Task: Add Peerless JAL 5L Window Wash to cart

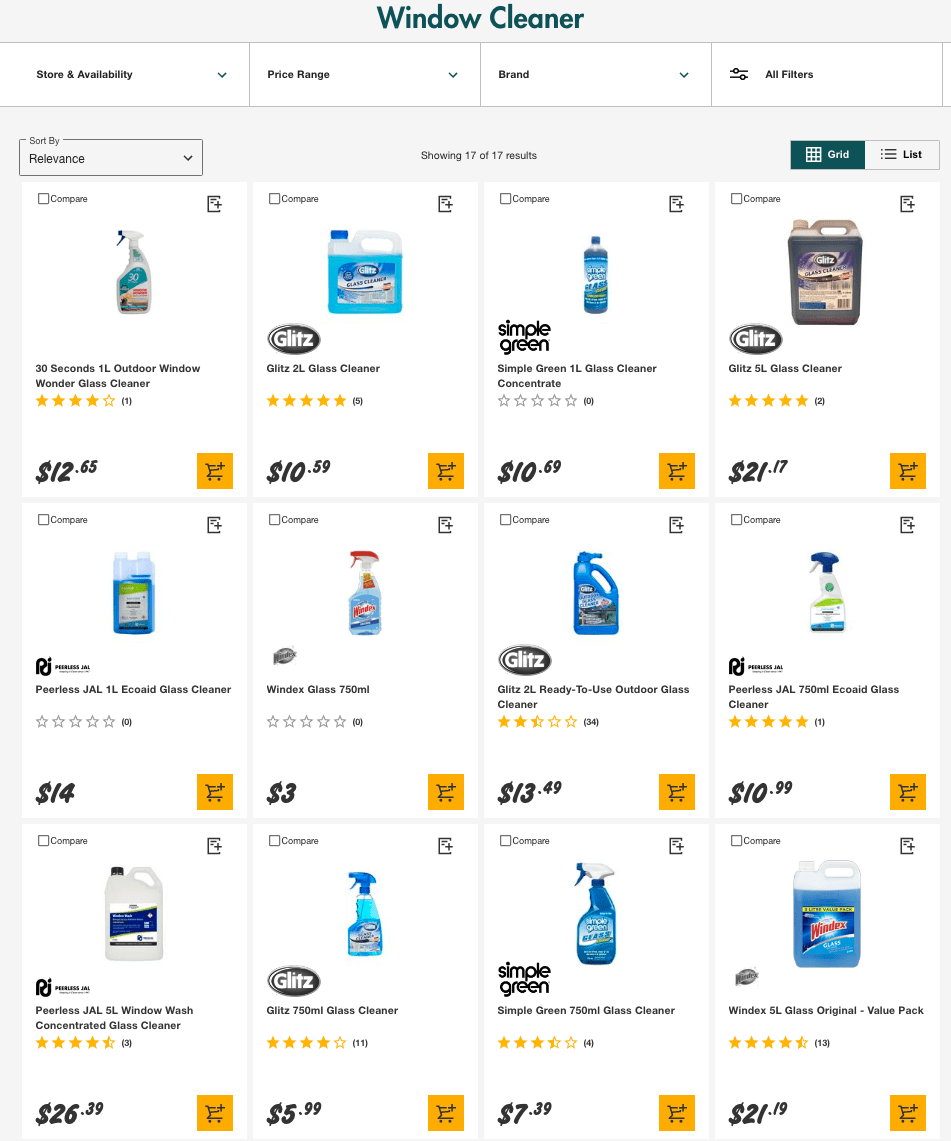Action: (x=214, y=1112)
